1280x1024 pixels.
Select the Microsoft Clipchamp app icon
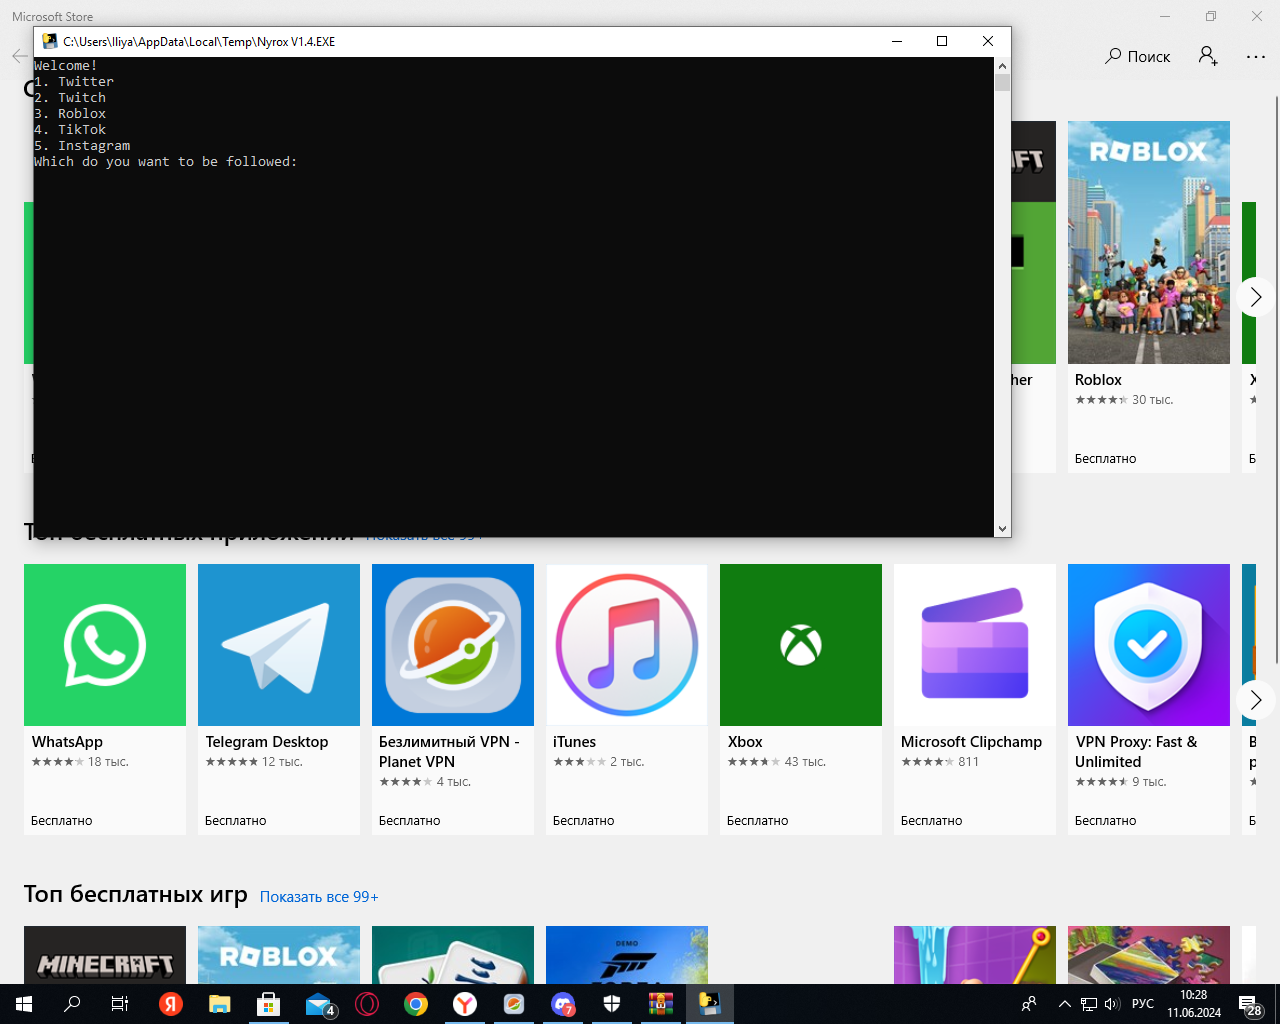tap(974, 645)
